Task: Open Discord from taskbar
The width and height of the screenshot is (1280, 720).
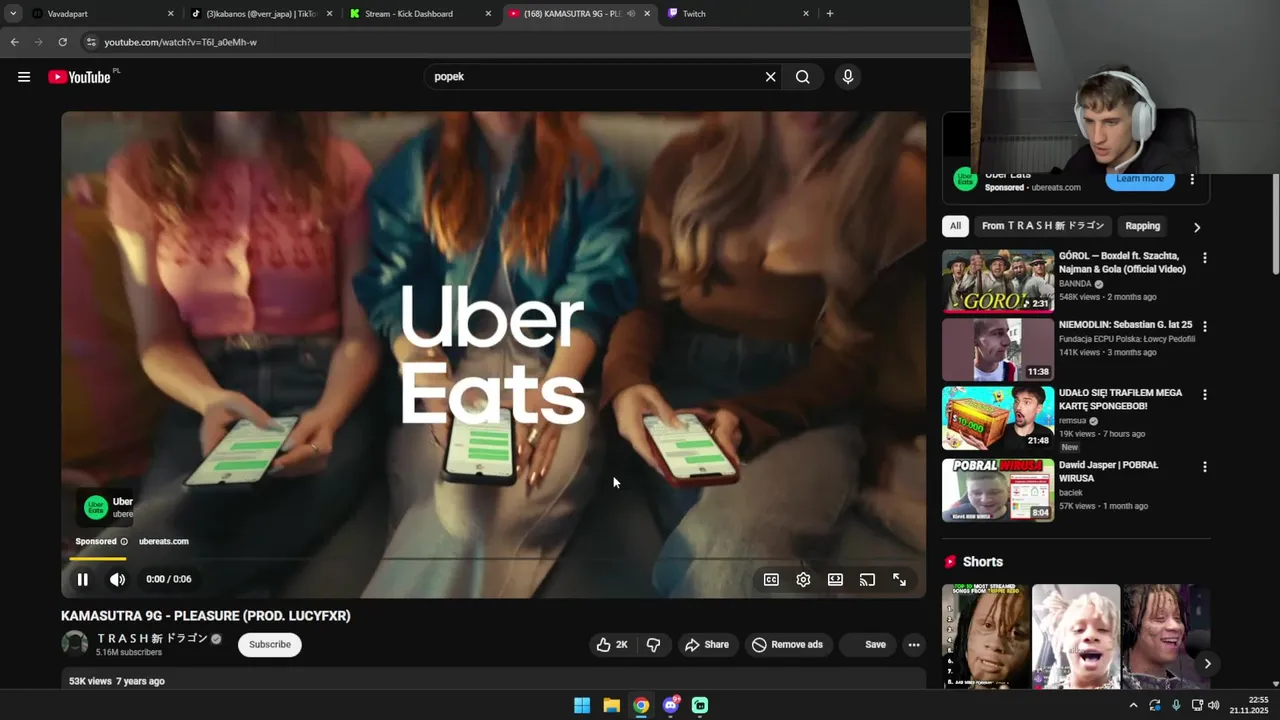Action: [x=671, y=705]
